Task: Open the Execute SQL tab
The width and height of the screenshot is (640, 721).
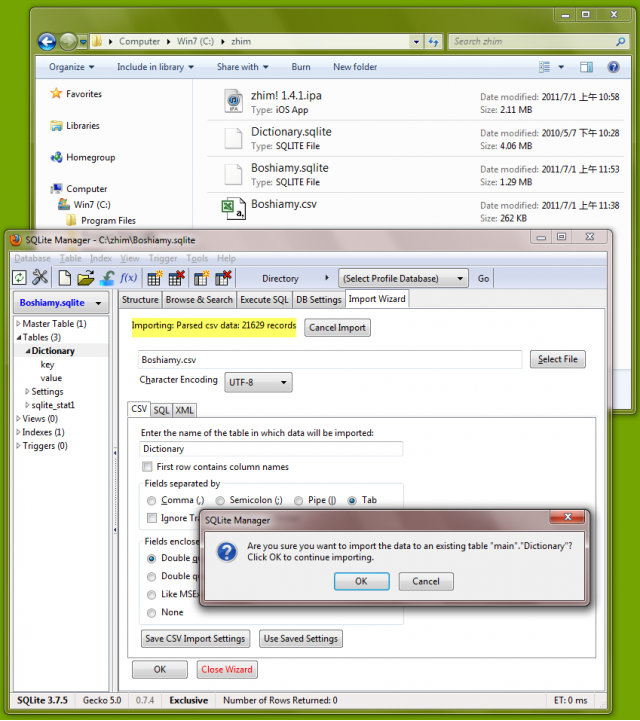Action: click(x=264, y=300)
